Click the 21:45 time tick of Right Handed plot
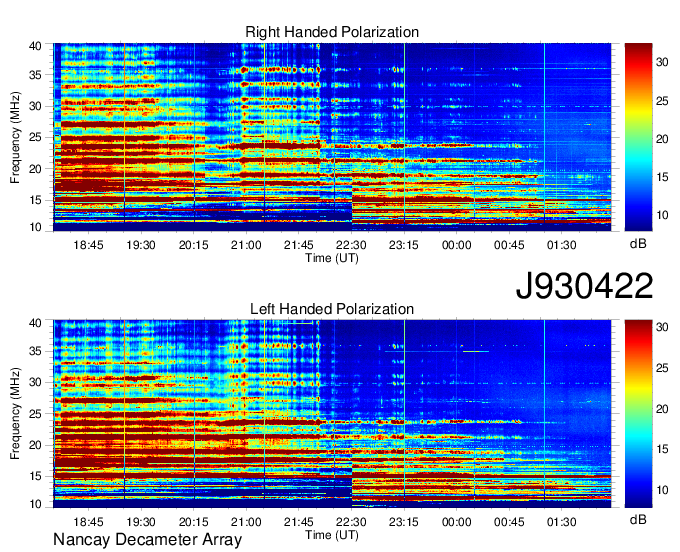The image size is (680, 552). tap(298, 245)
